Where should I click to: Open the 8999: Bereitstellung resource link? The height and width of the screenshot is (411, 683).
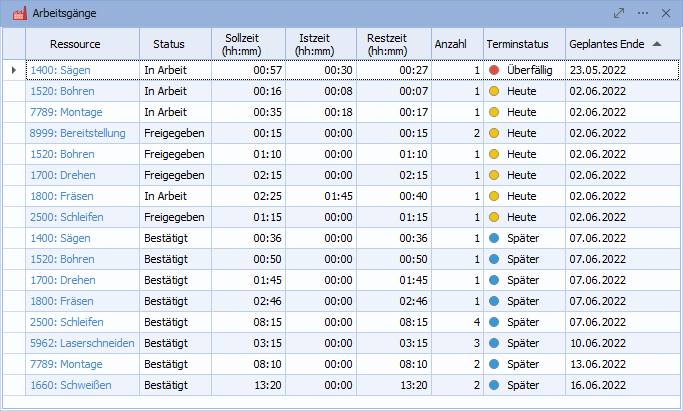pyautogui.click(x=81, y=133)
